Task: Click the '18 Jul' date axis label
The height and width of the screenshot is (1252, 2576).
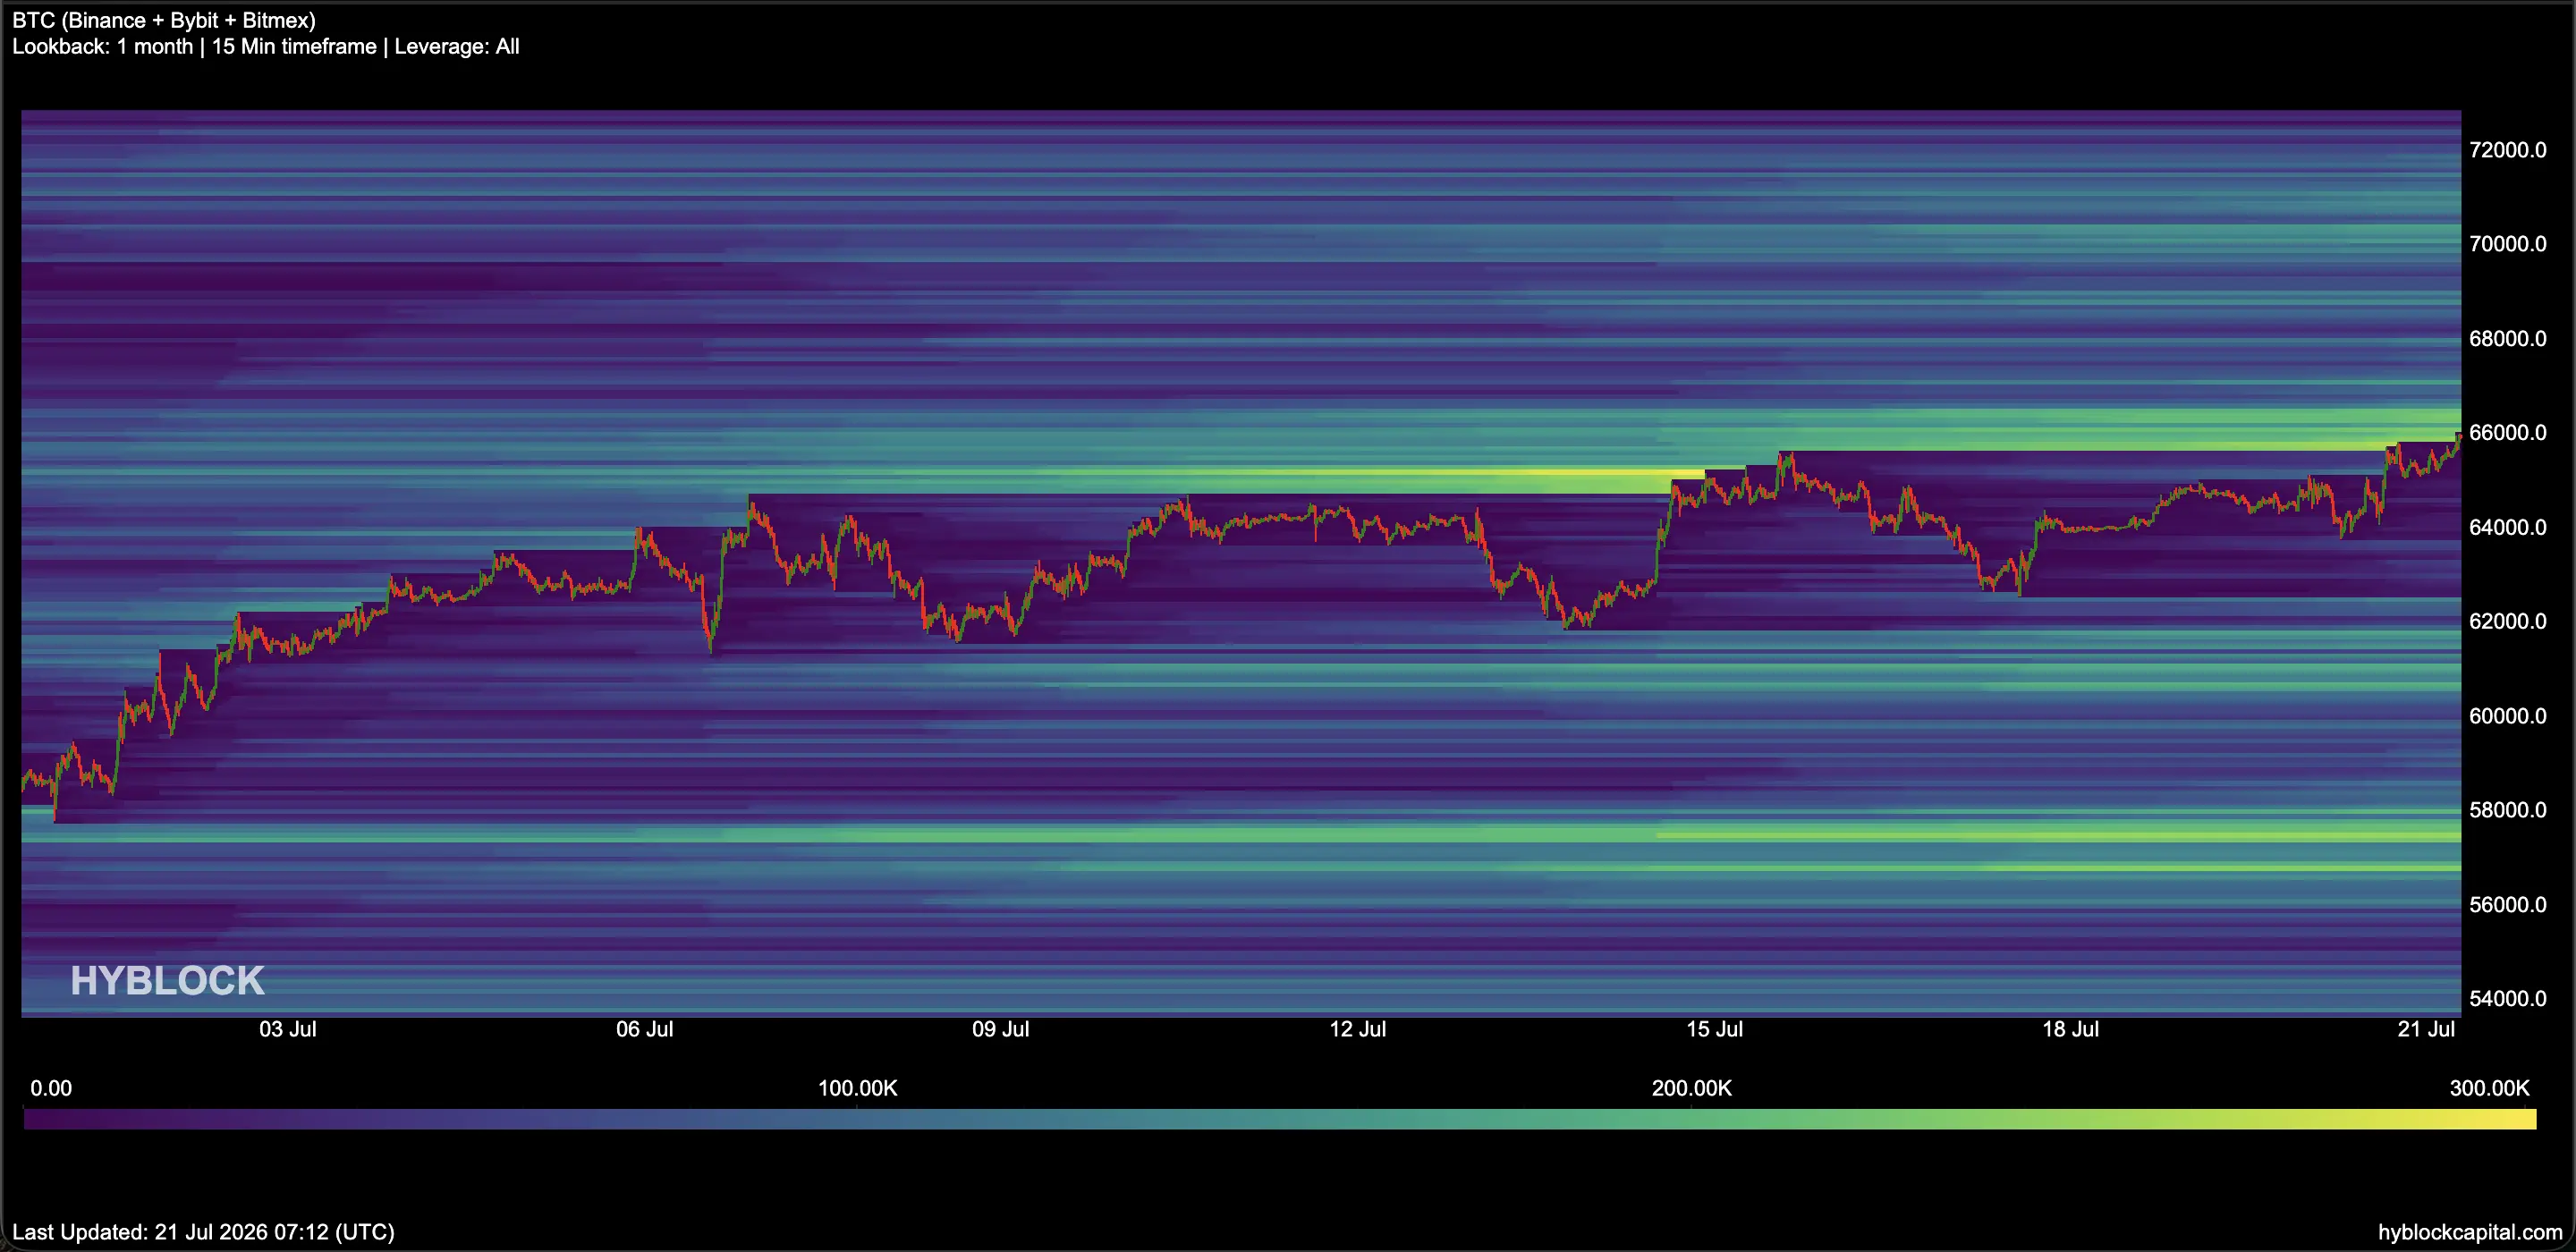Action: tap(2070, 1029)
